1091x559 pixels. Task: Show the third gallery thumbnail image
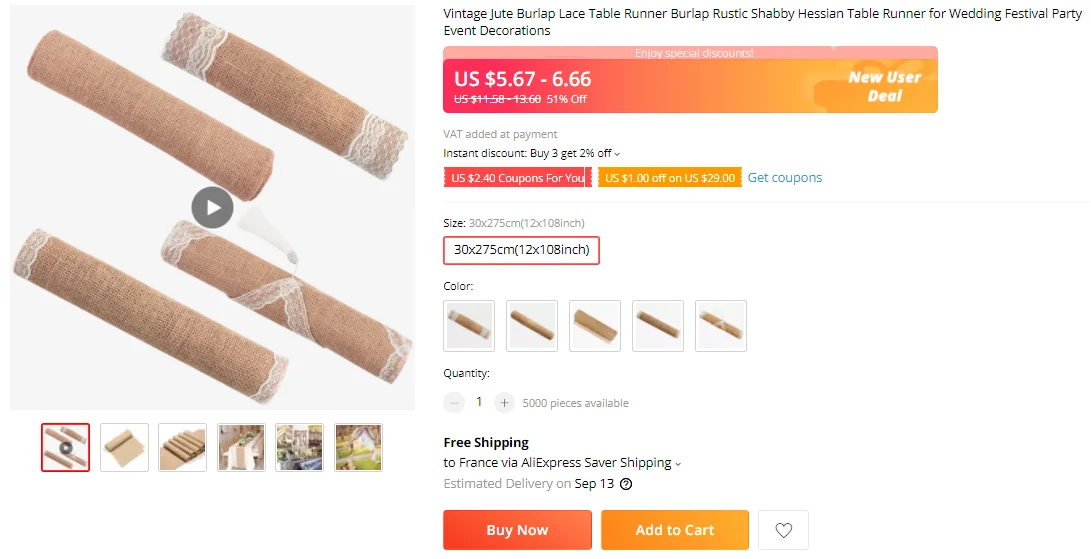(183, 447)
